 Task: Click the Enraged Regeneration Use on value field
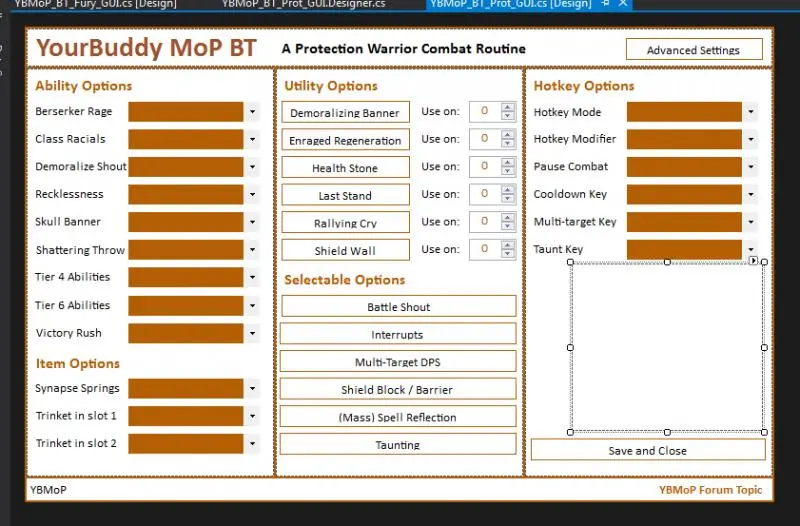pyautogui.click(x=485, y=139)
